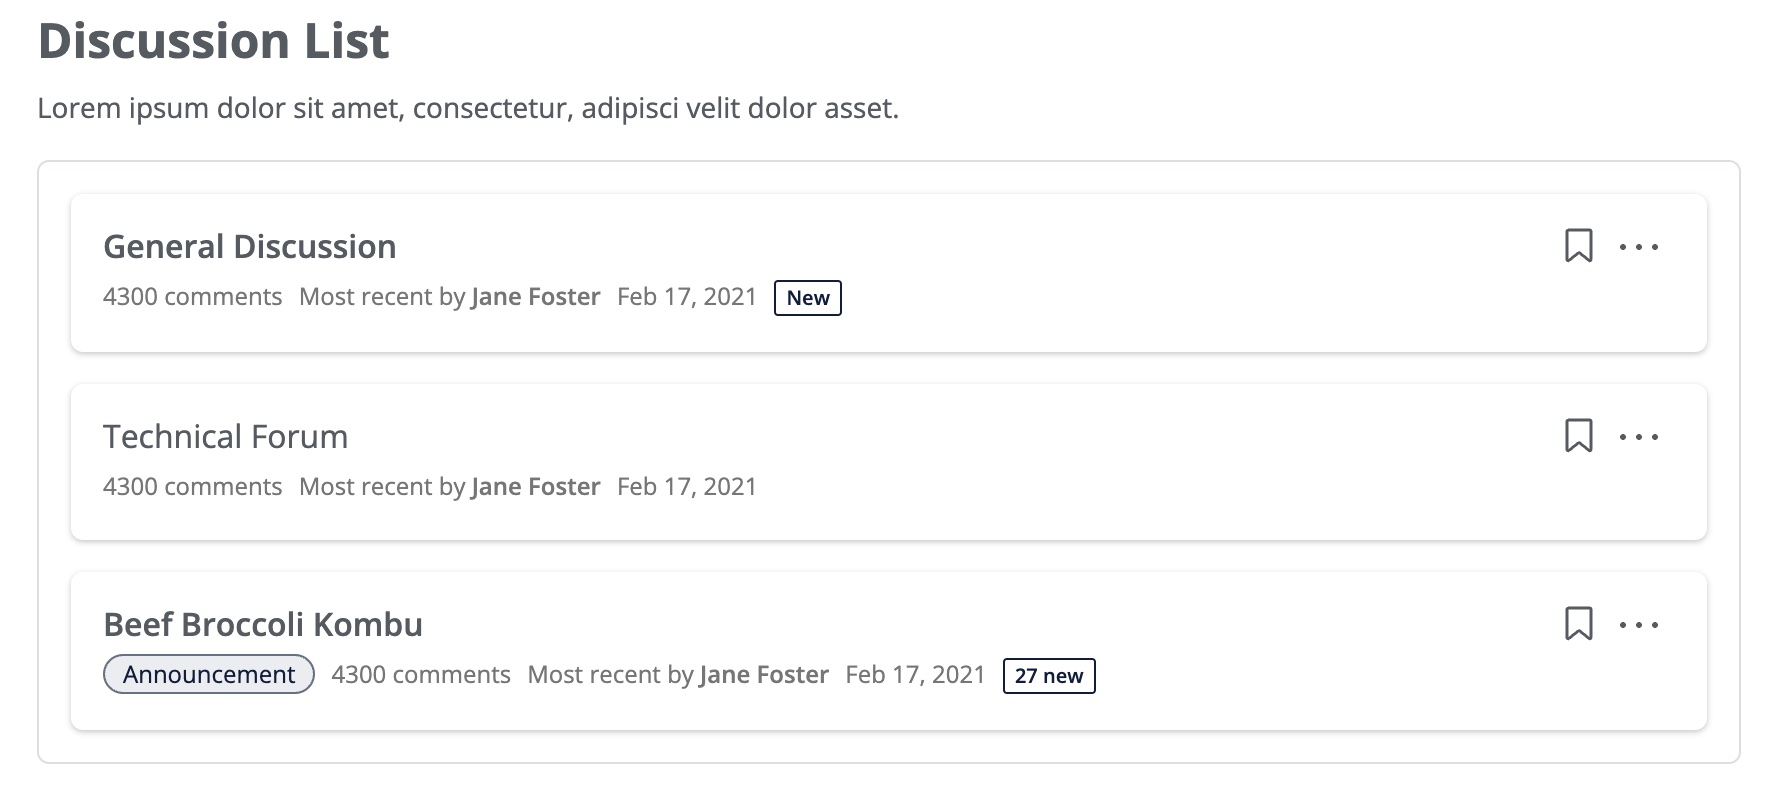The width and height of the screenshot is (1774, 792).
Task: Click Jane Foster in Technical Forum row
Action: (x=536, y=487)
